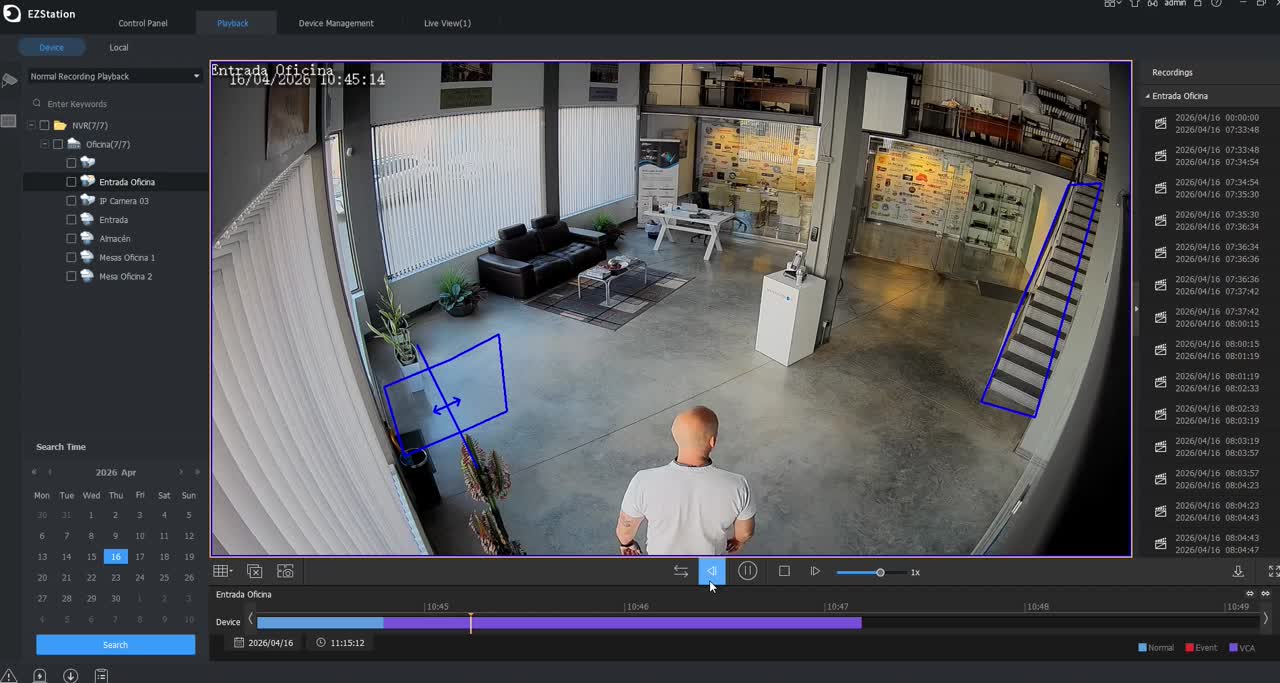1280x683 pixels.
Task: Stop the playback with the square button
Action: click(x=784, y=571)
